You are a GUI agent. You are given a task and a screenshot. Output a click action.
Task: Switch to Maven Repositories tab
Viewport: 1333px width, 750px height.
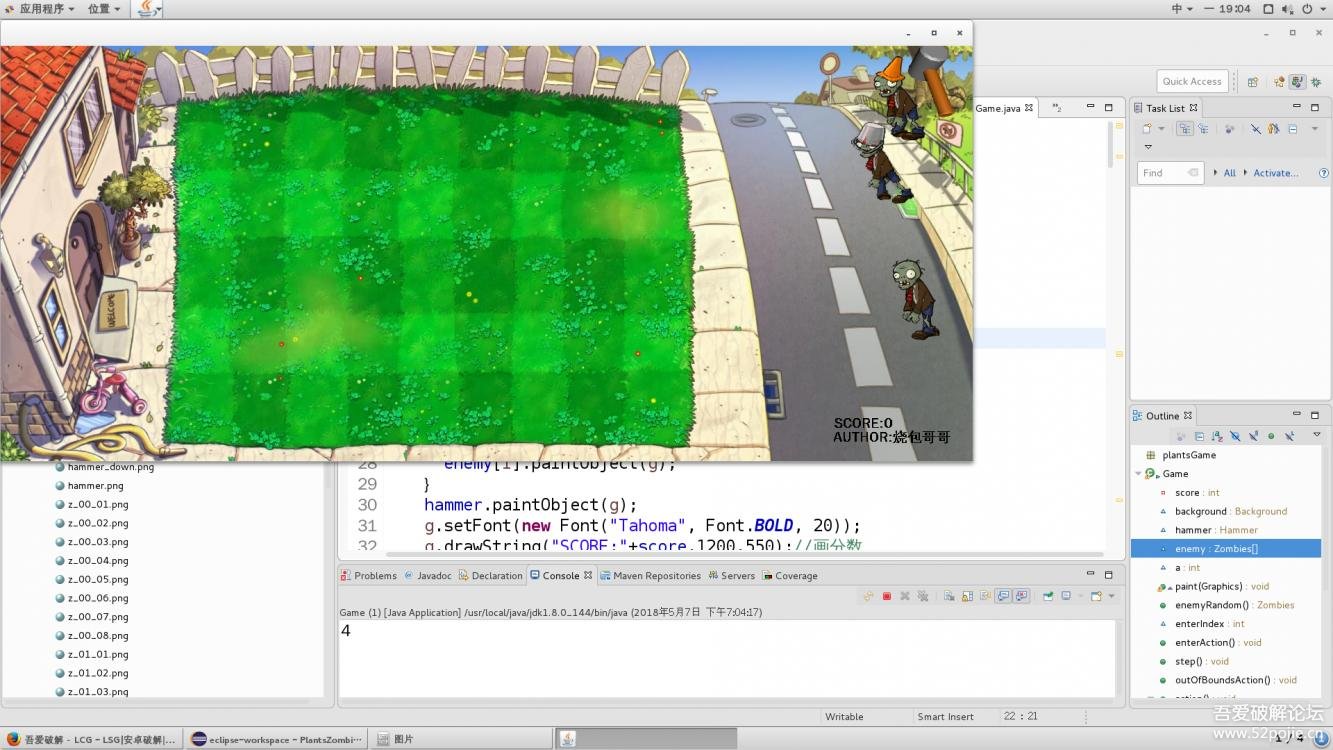tap(650, 575)
